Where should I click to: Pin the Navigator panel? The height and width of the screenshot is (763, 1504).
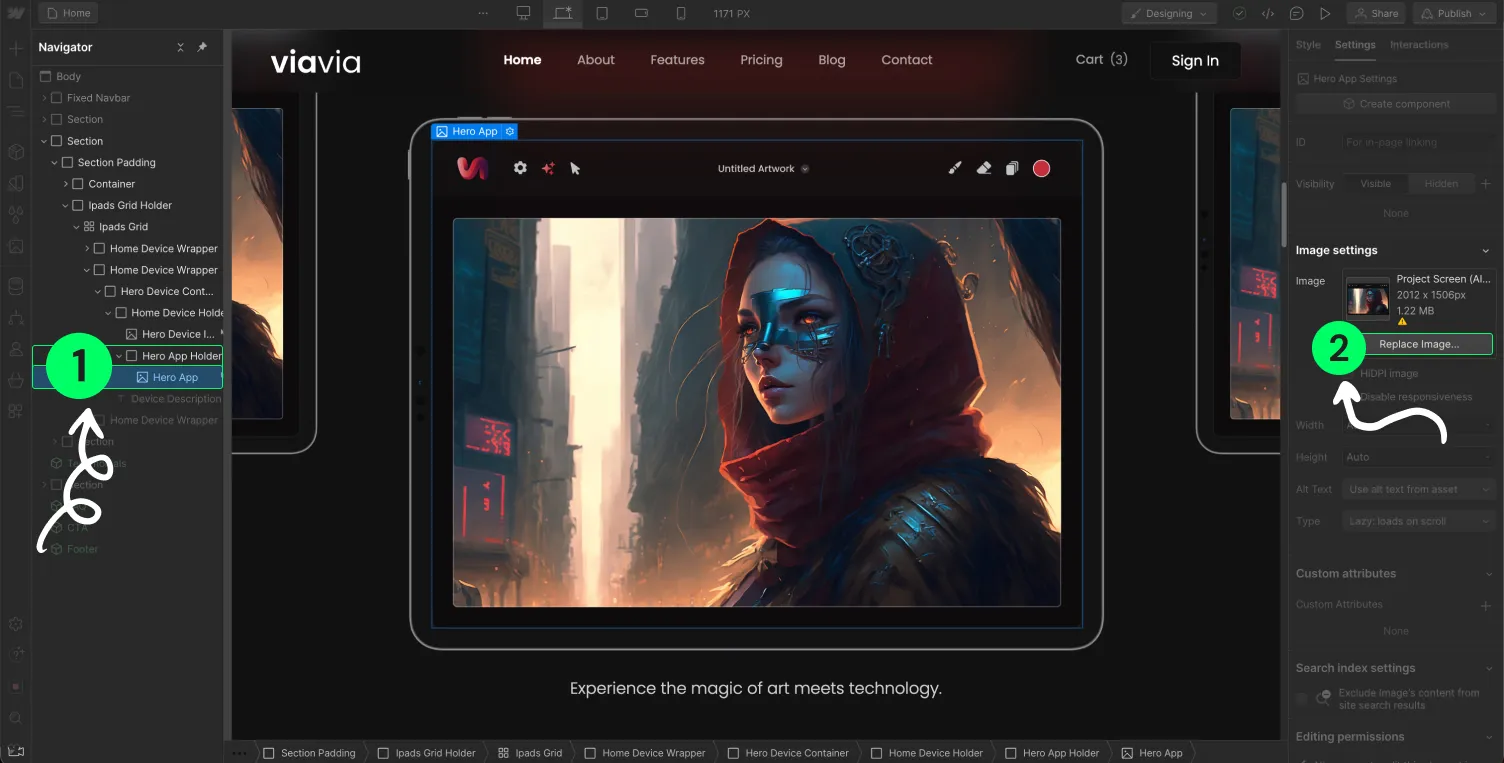pos(202,47)
